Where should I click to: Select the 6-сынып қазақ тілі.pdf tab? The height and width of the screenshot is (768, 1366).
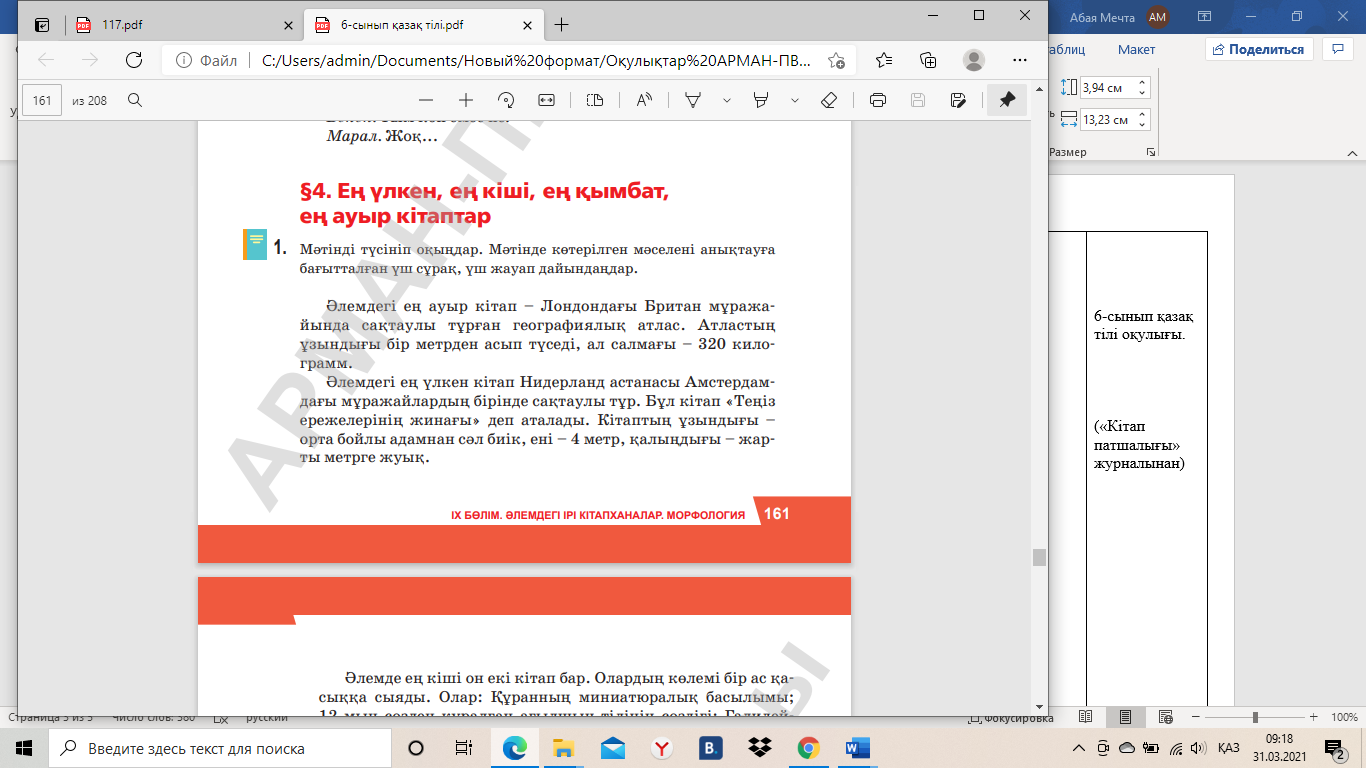(421, 25)
